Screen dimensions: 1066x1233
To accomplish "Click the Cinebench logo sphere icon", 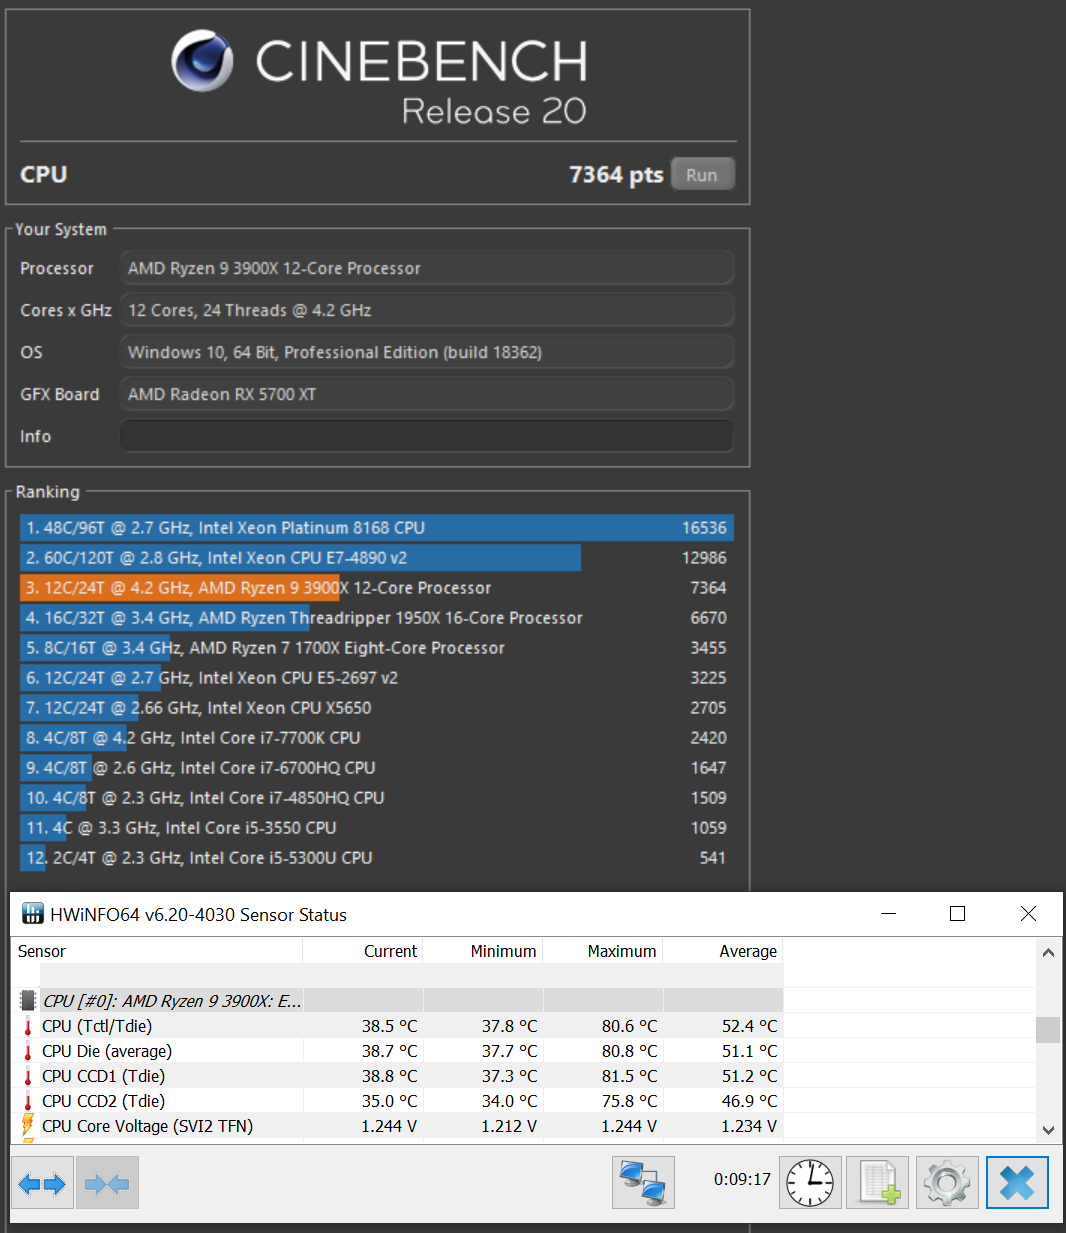I will [202, 60].
